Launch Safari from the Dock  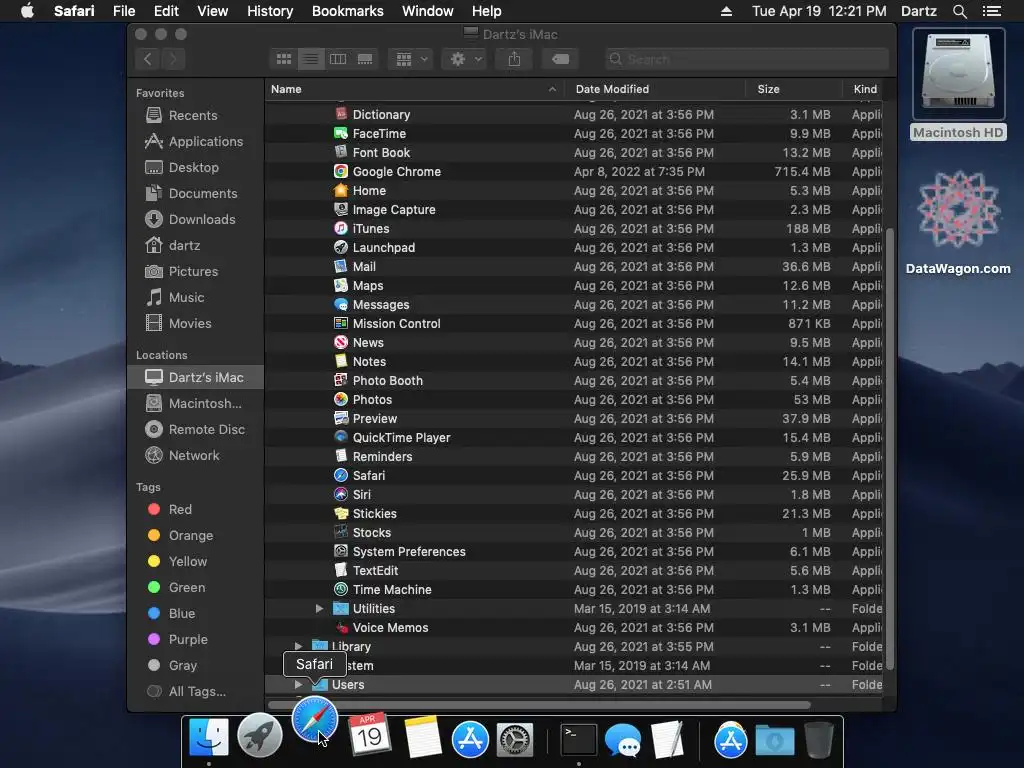point(315,720)
